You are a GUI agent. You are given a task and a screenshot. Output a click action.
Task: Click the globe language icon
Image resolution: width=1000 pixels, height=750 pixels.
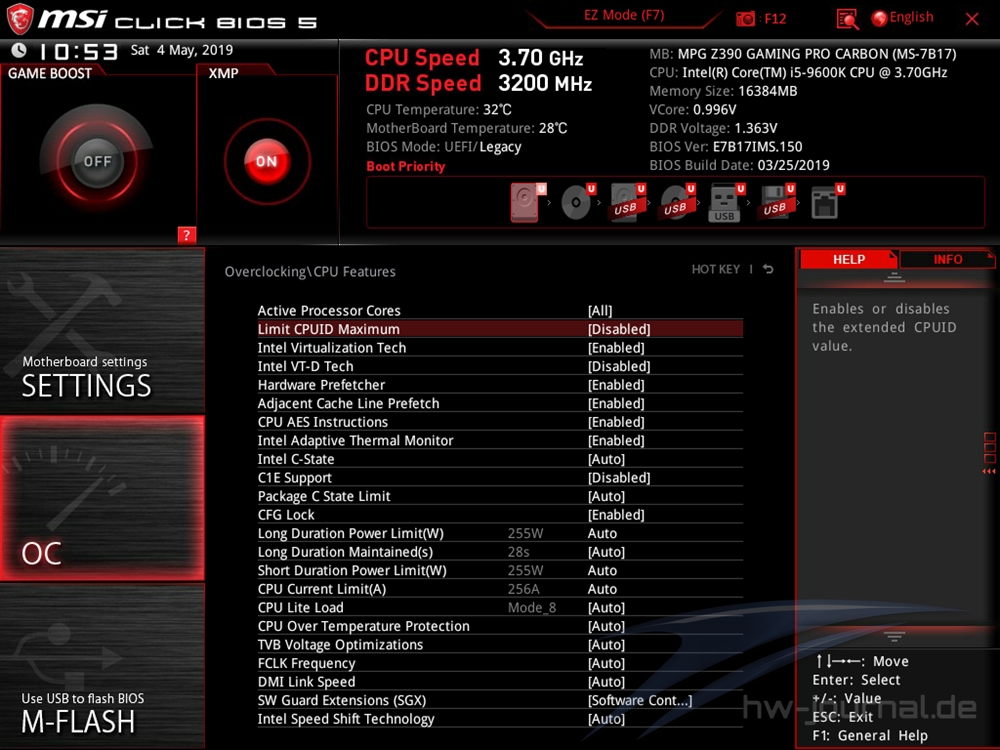pyautogui.click(x=879, y=18)
